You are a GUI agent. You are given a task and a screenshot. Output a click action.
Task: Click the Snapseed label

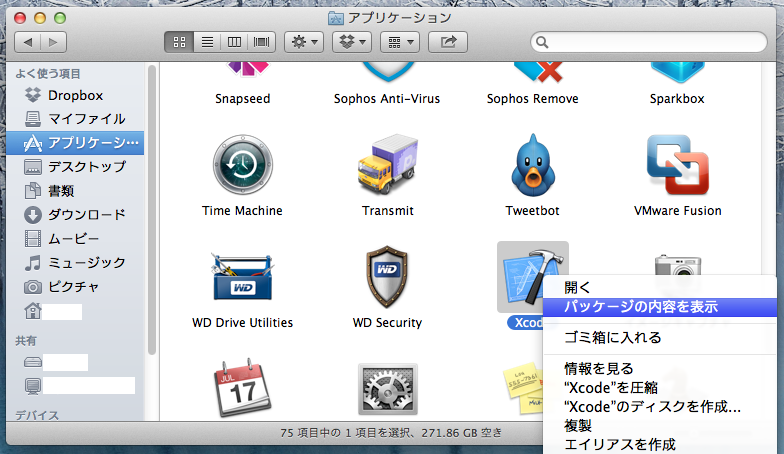[x=242, y=99]
